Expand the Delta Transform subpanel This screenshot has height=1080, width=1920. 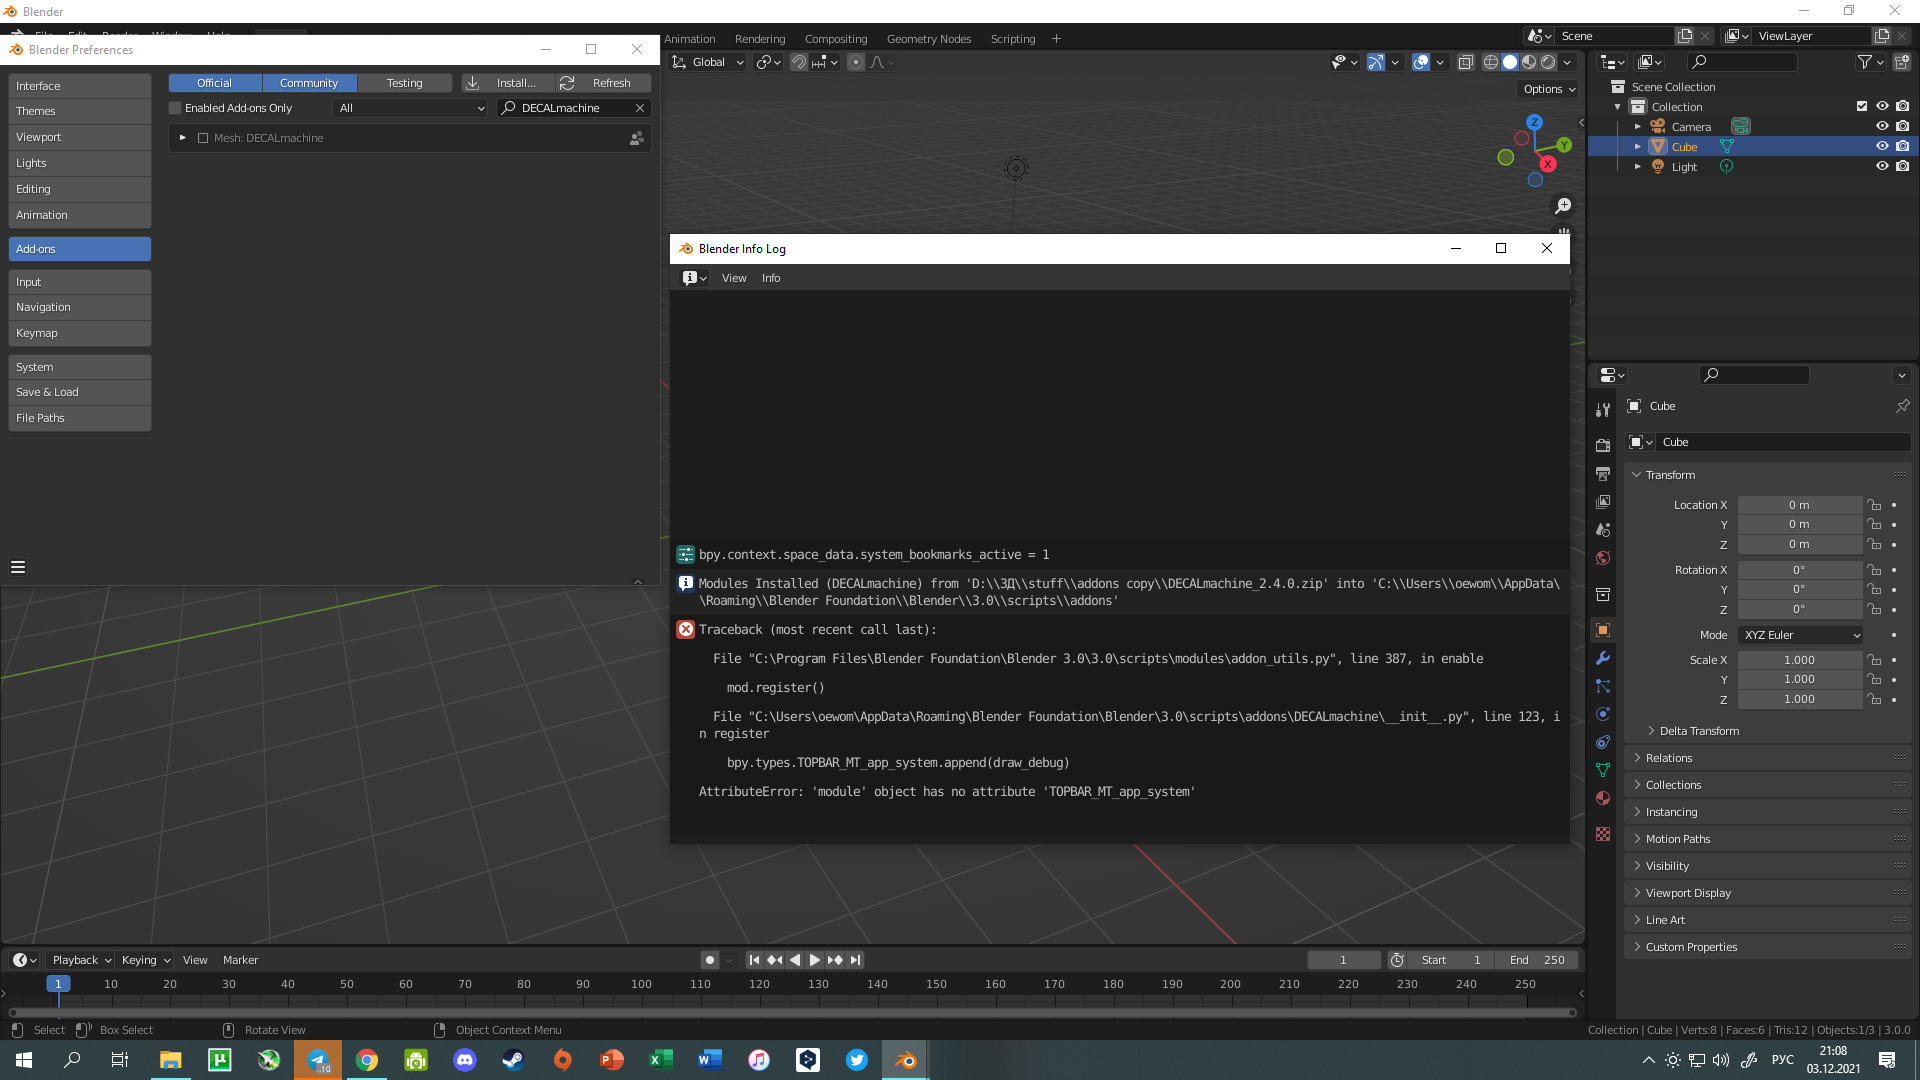click(x=1698, y=731)
